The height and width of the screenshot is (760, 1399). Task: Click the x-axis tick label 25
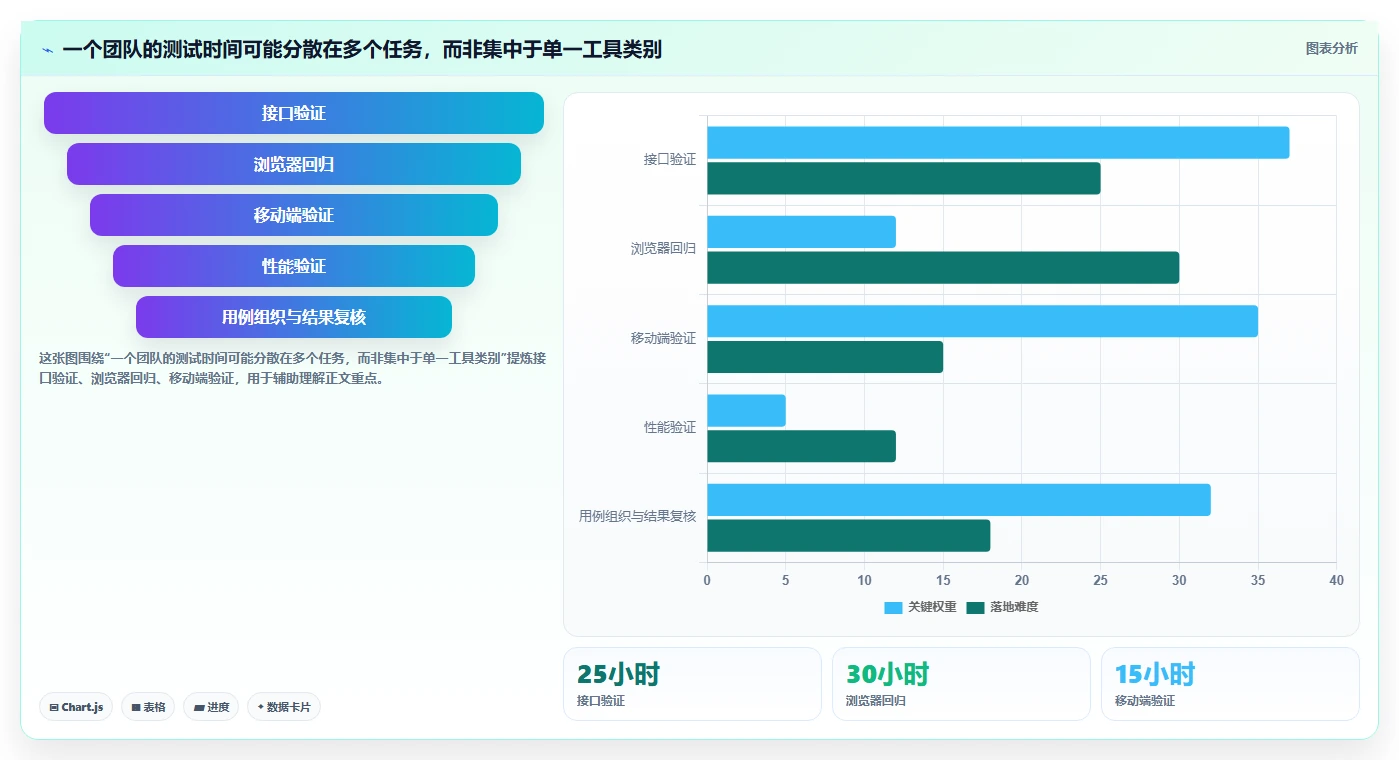pyautogui.click(x=1100, y=581)
